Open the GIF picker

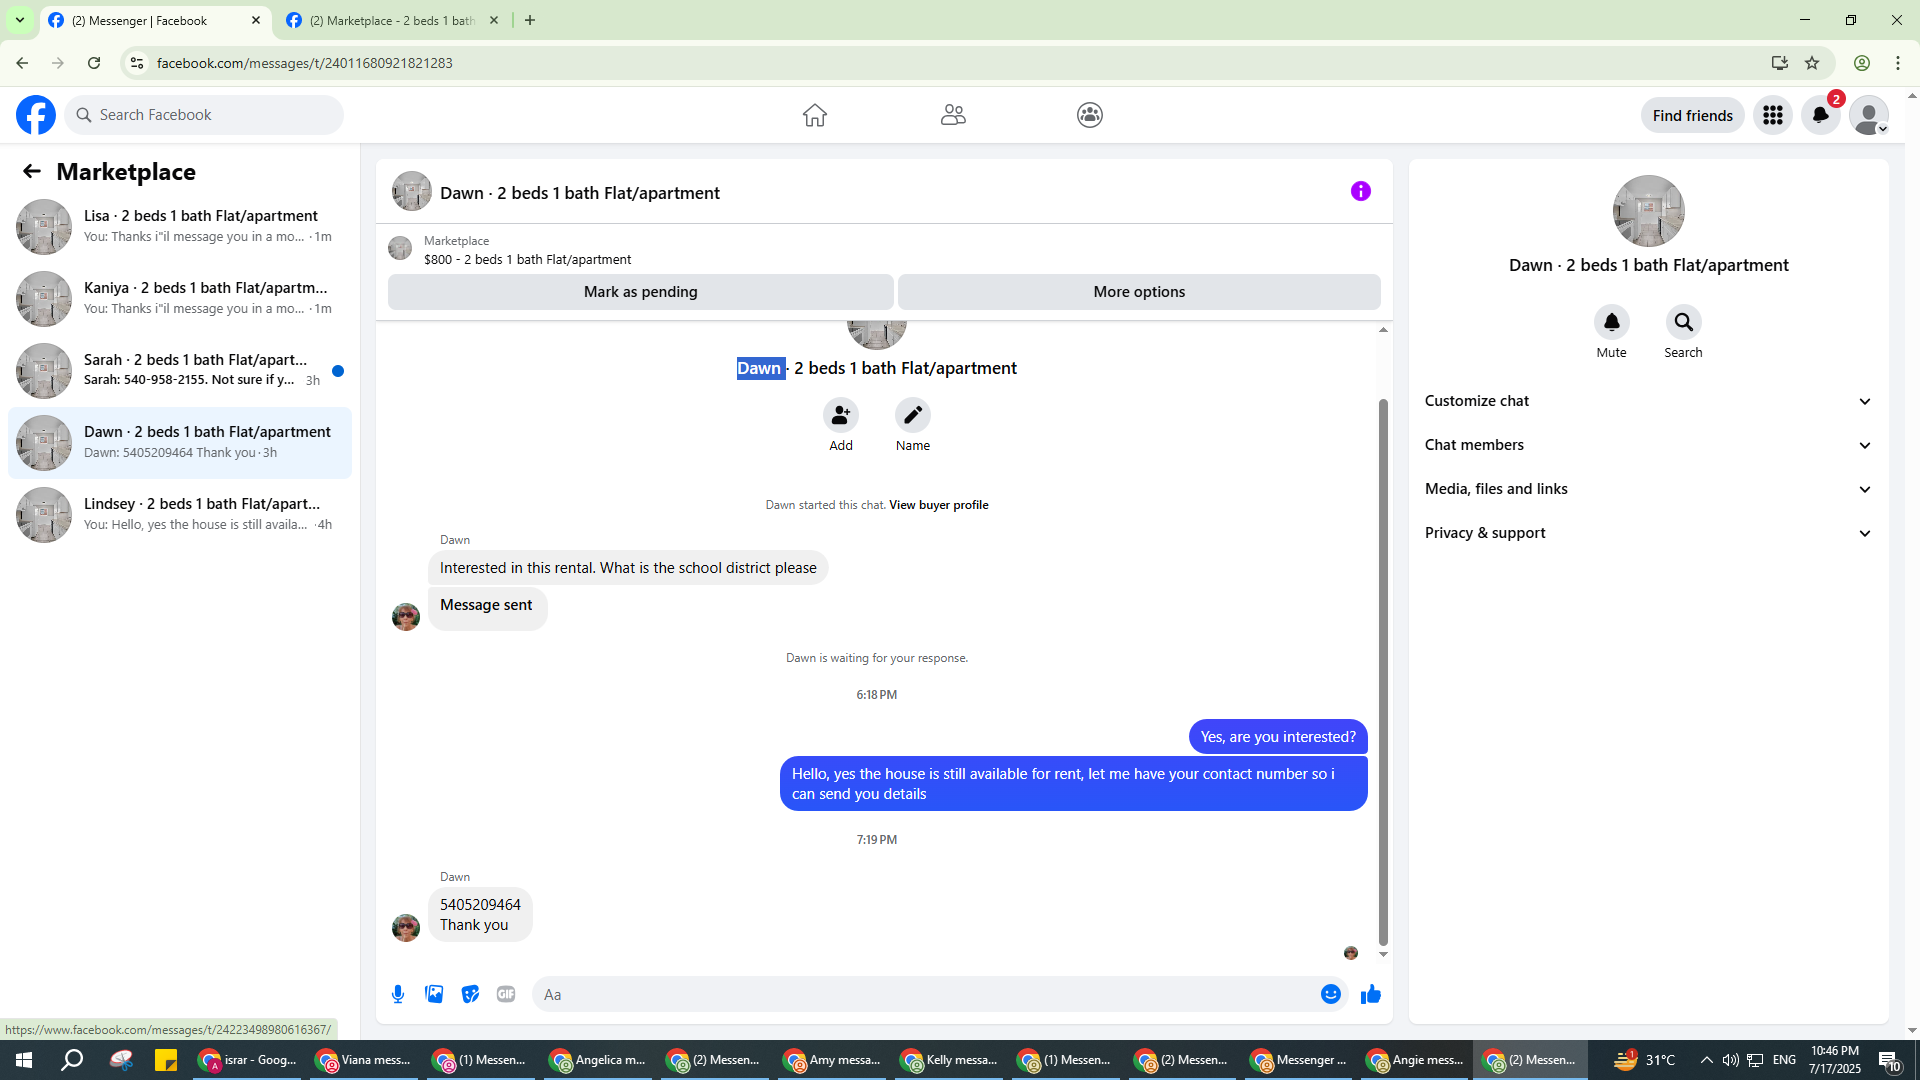tap(506, 994)
